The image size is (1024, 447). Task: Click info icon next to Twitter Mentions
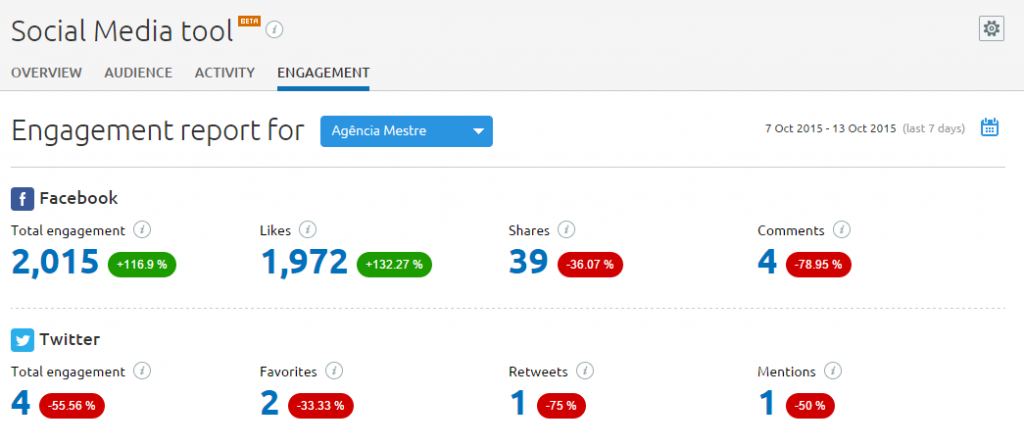click(836, 371)
